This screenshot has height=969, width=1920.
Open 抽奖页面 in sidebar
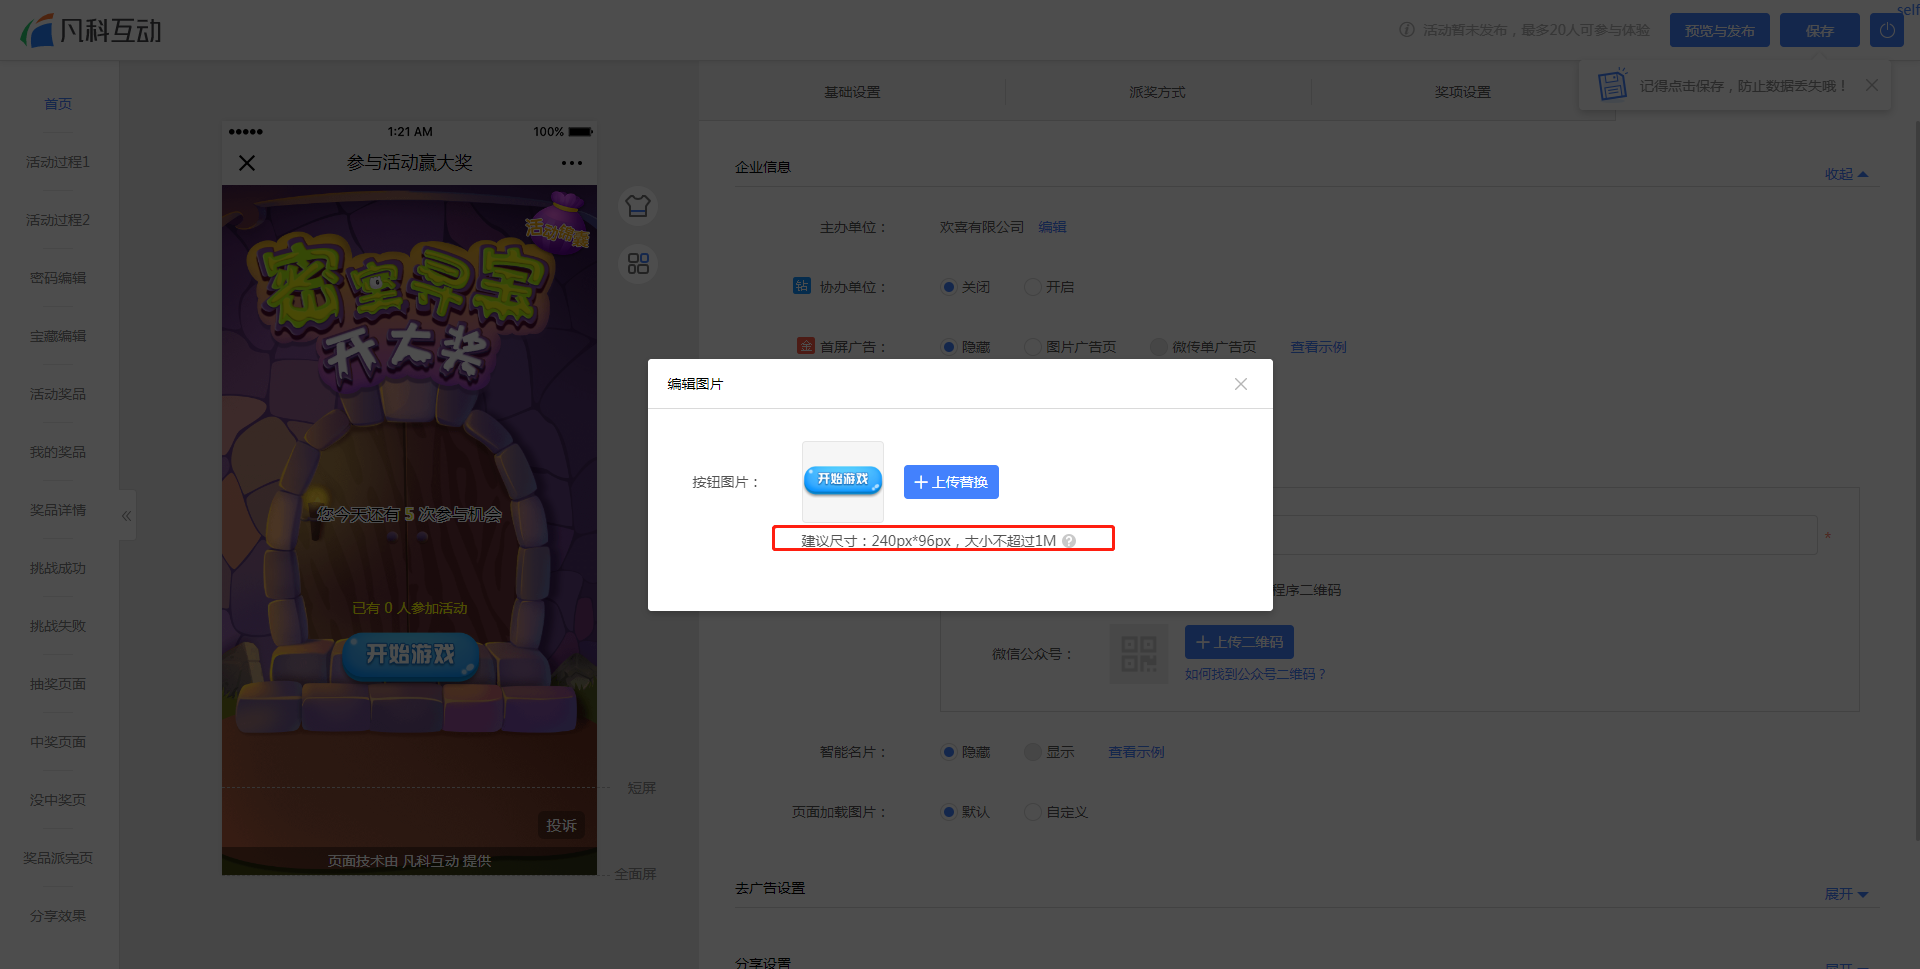coord(58,684)
